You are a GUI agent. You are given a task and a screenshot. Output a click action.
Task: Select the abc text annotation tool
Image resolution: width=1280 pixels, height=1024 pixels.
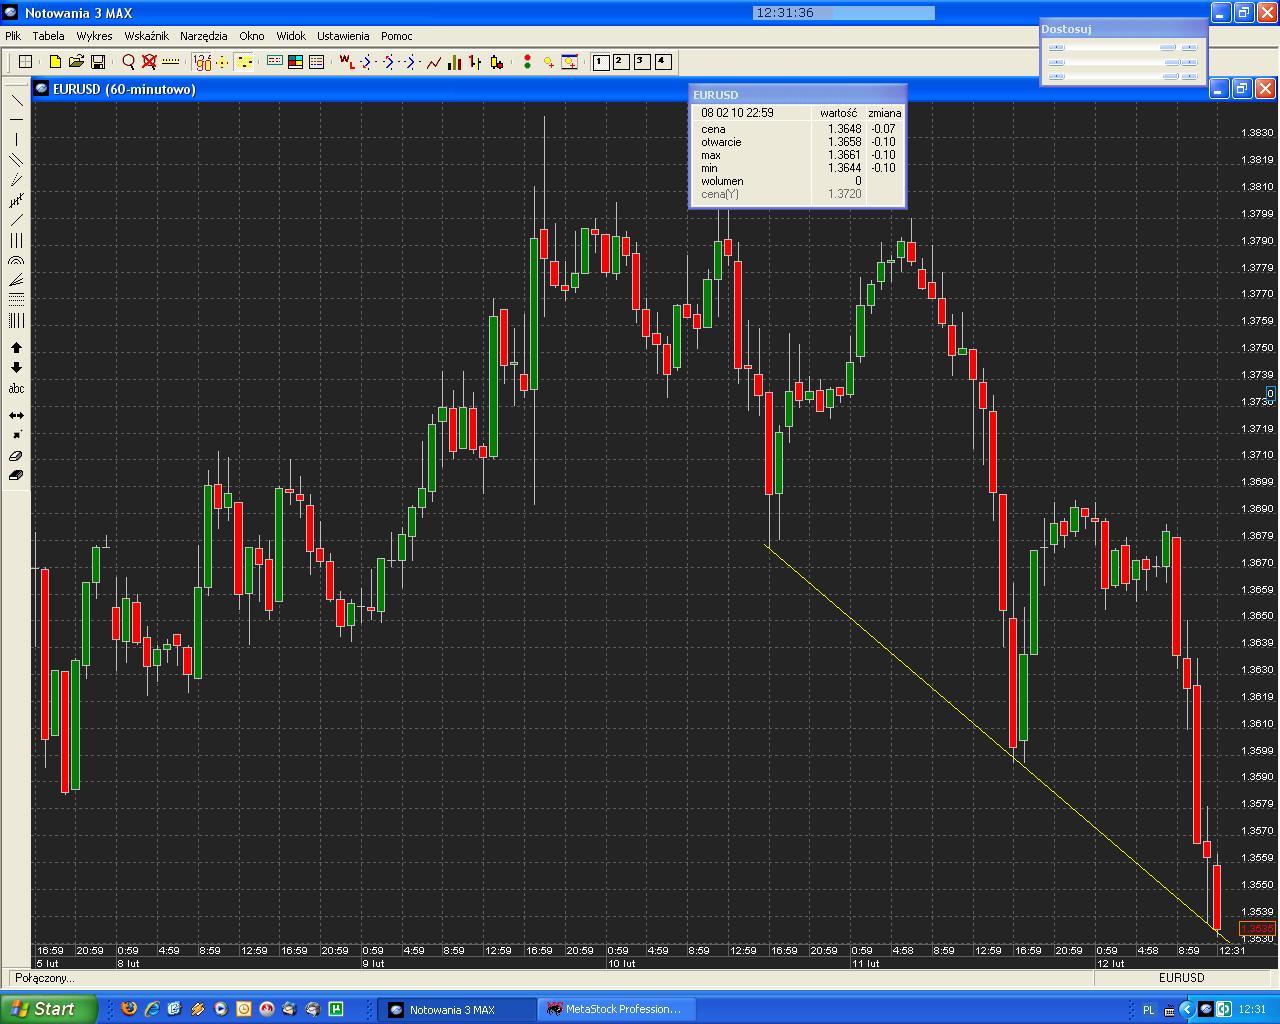click(16, 388)
